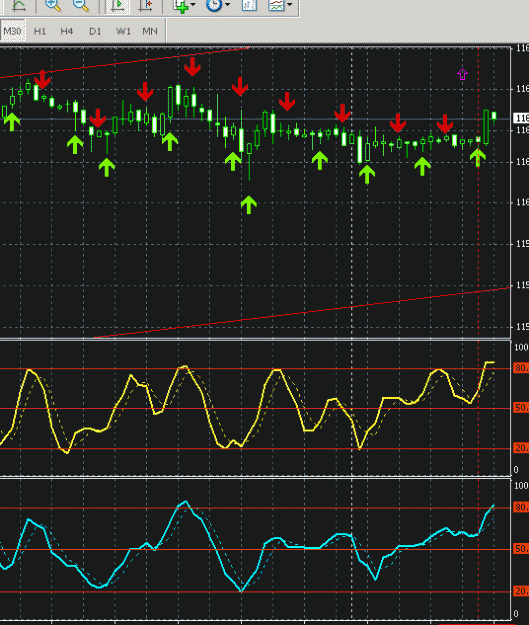The image size is (529, 625).
Task: Click the 50 level label in cyan stochastic
Action: coord(521,549)
